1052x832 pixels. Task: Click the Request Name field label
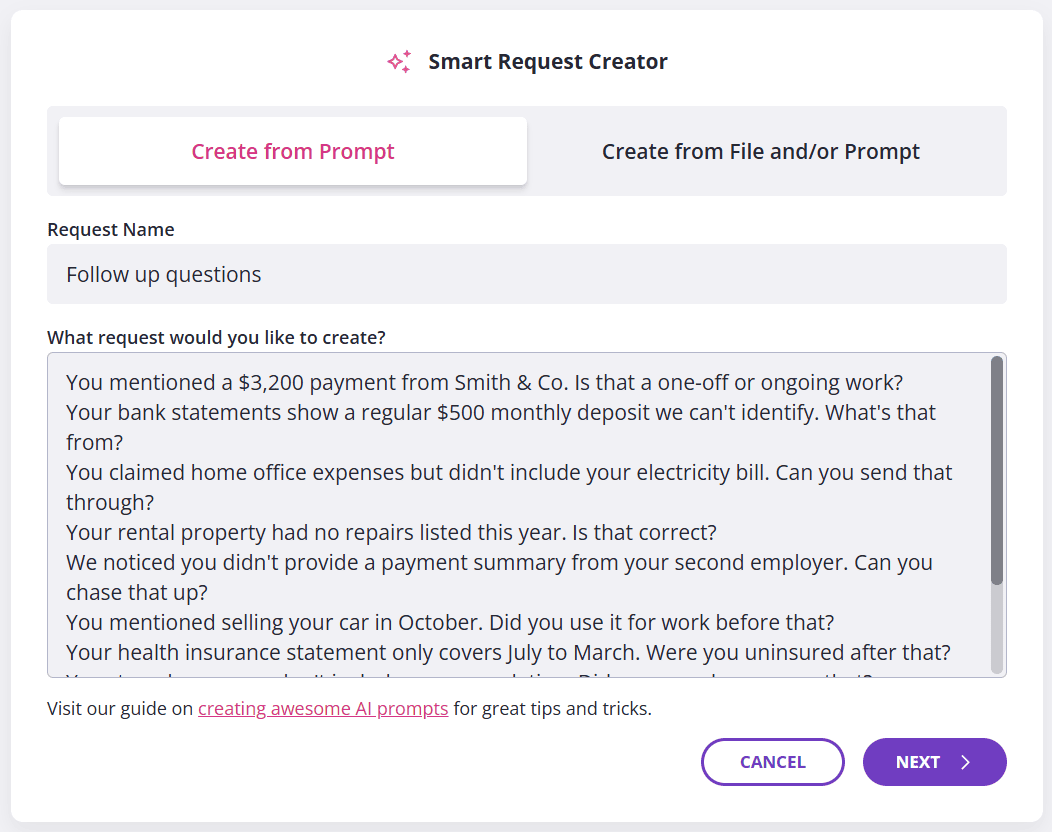click(x=111, y=229)
